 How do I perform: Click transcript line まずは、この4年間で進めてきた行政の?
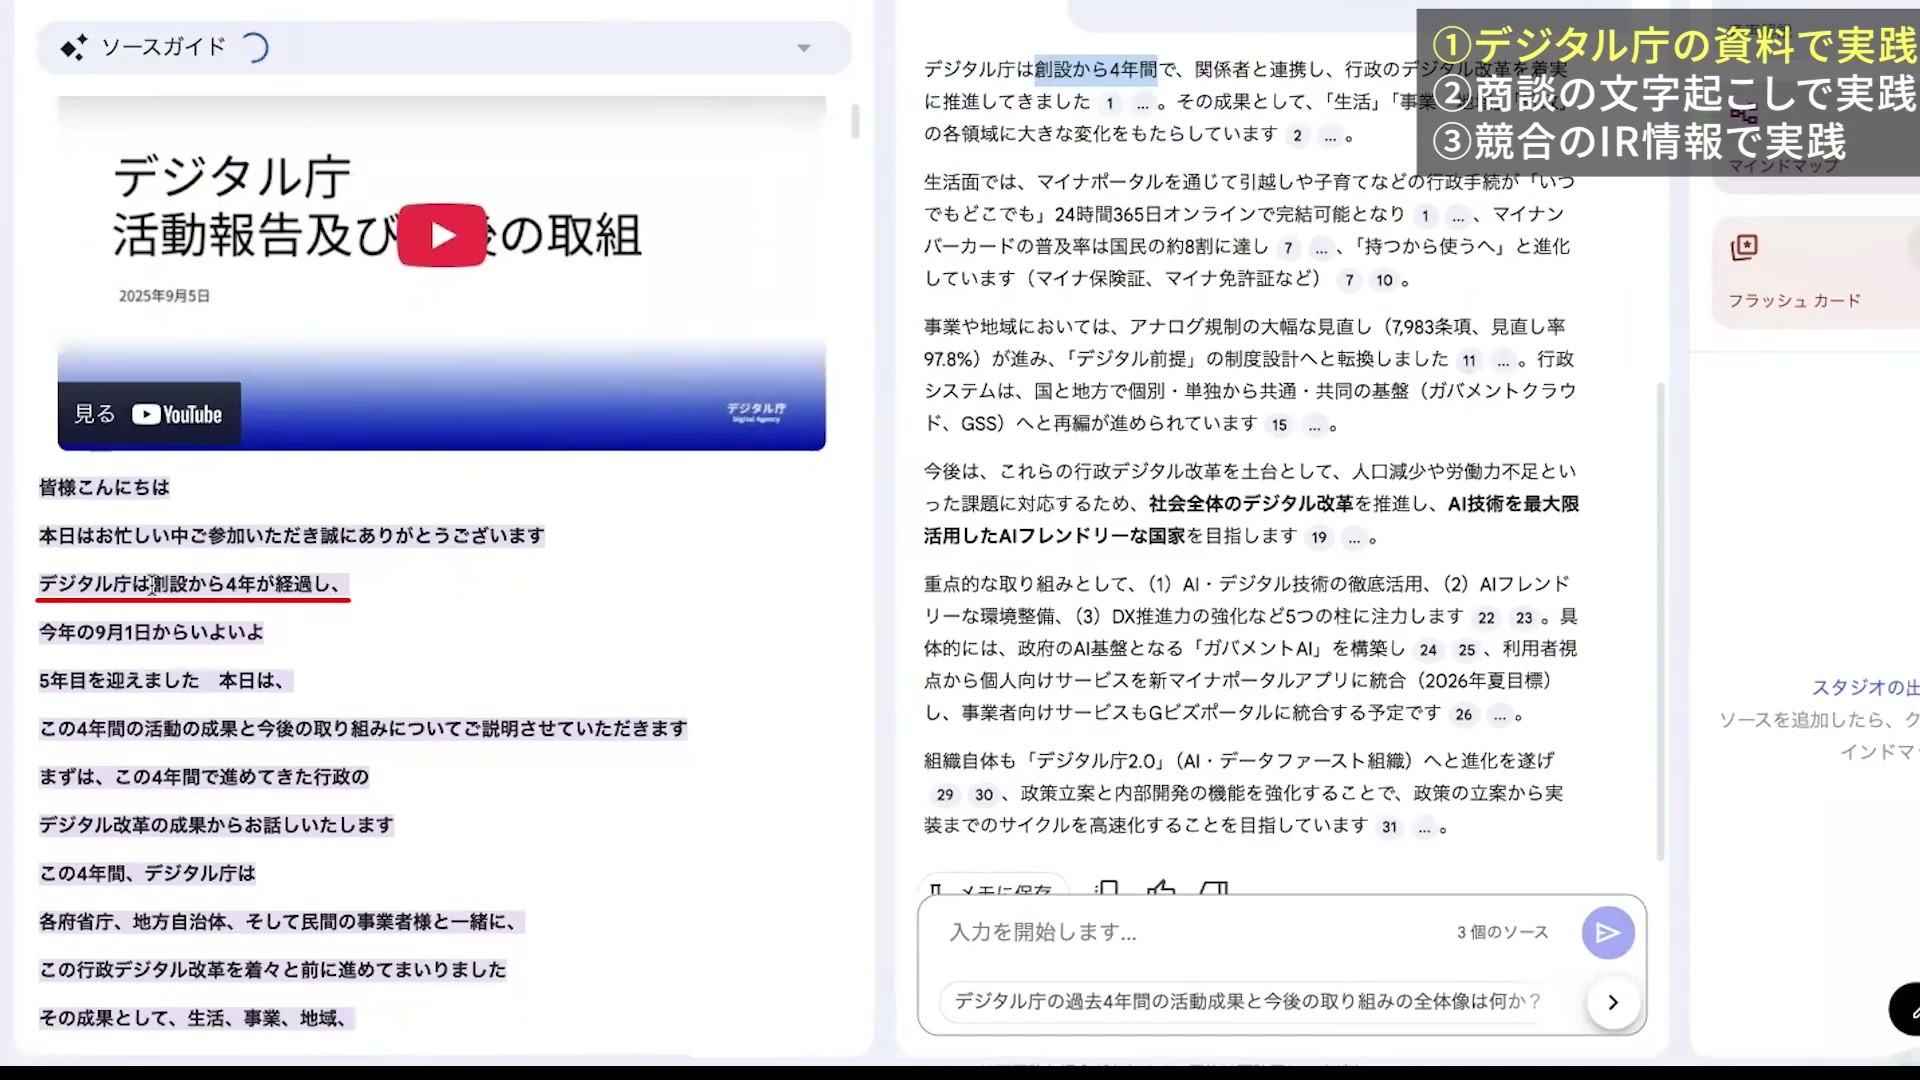pos(204,777)
